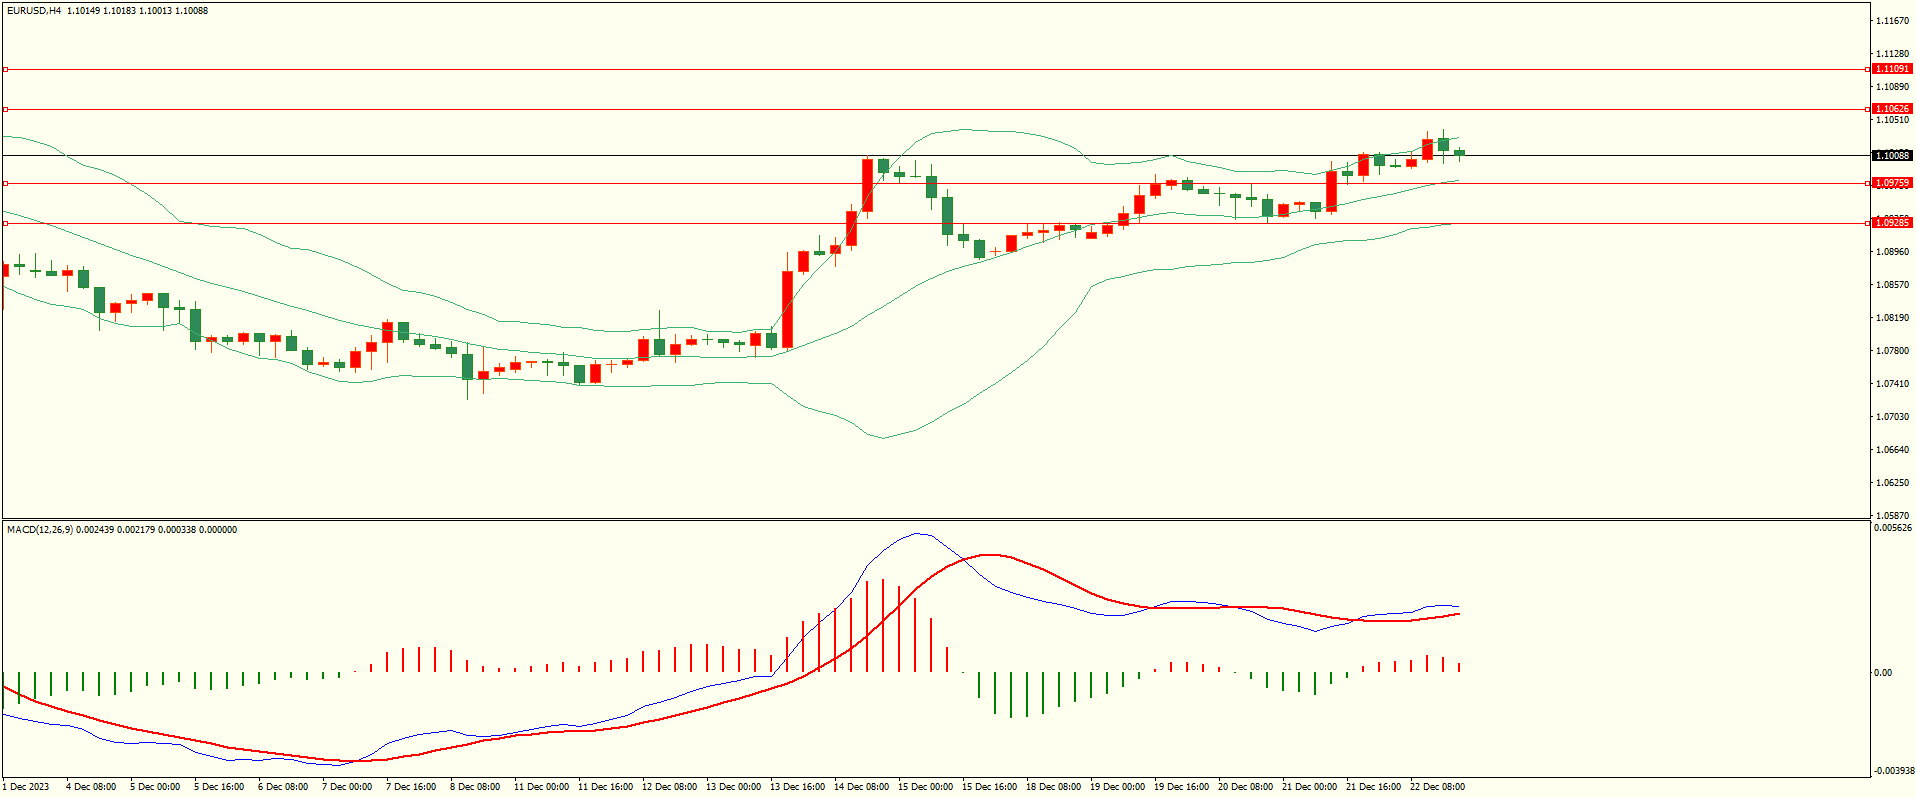Click the 19 Dec 16:00 time label

pos(1181,787)
